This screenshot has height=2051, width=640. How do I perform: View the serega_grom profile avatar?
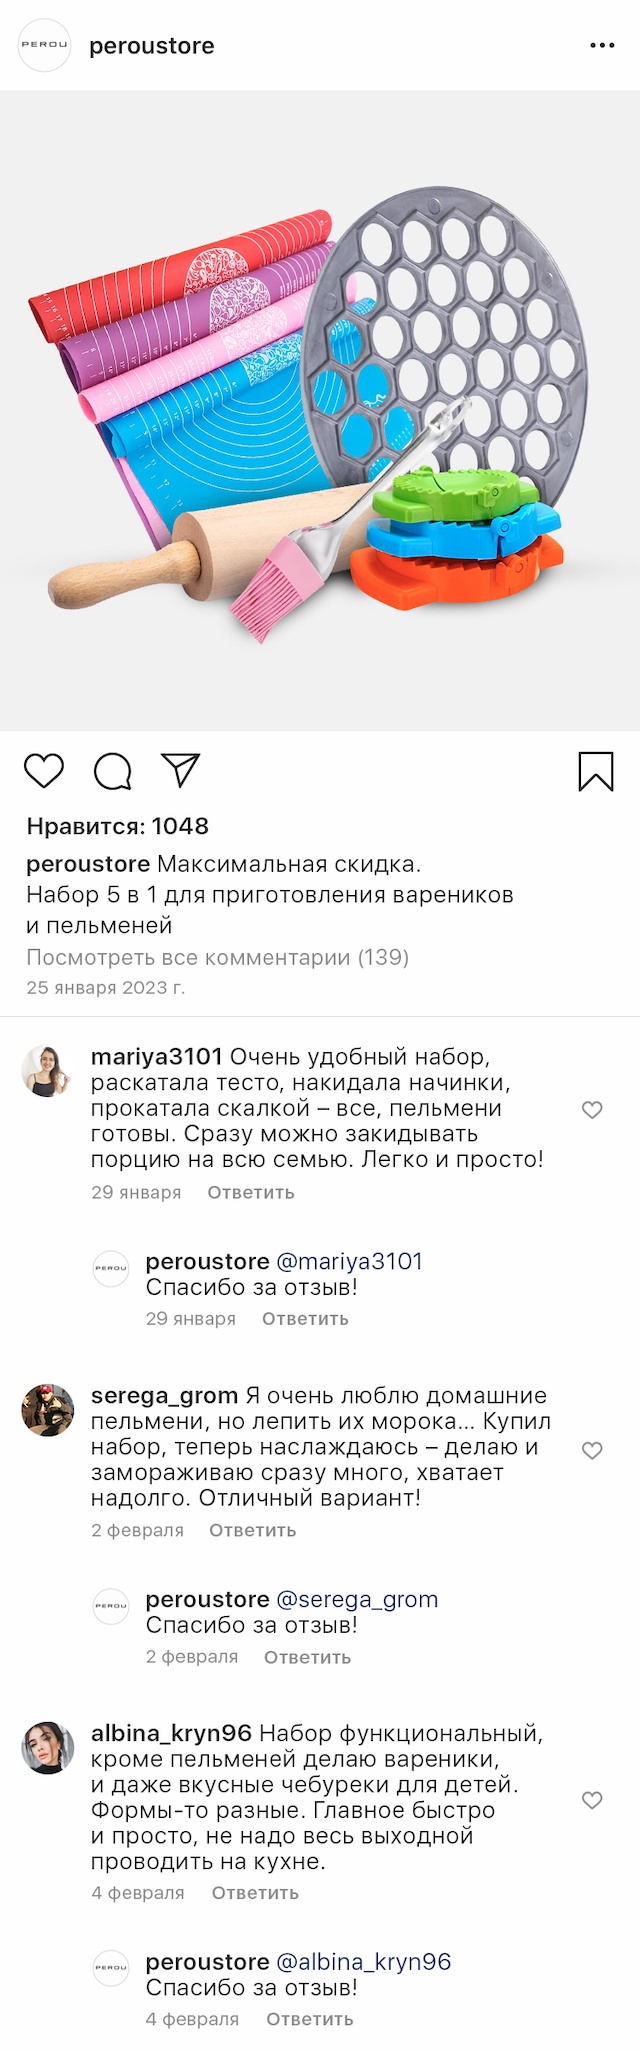pos(48,1410)
